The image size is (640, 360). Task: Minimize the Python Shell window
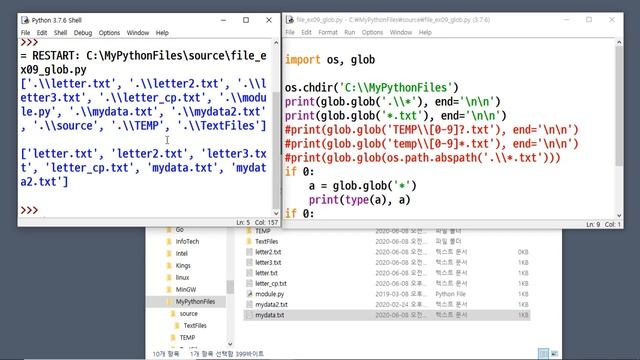tap(223, 20)
